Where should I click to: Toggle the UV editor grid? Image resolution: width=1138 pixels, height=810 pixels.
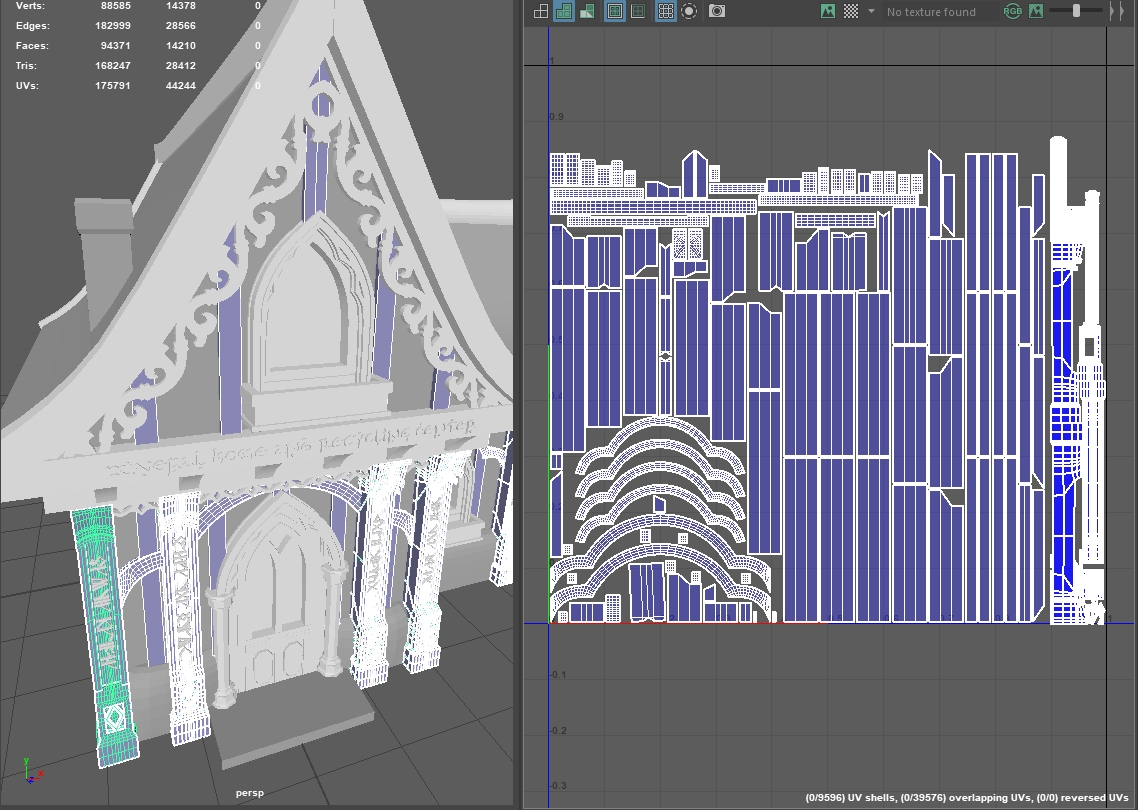665,12
